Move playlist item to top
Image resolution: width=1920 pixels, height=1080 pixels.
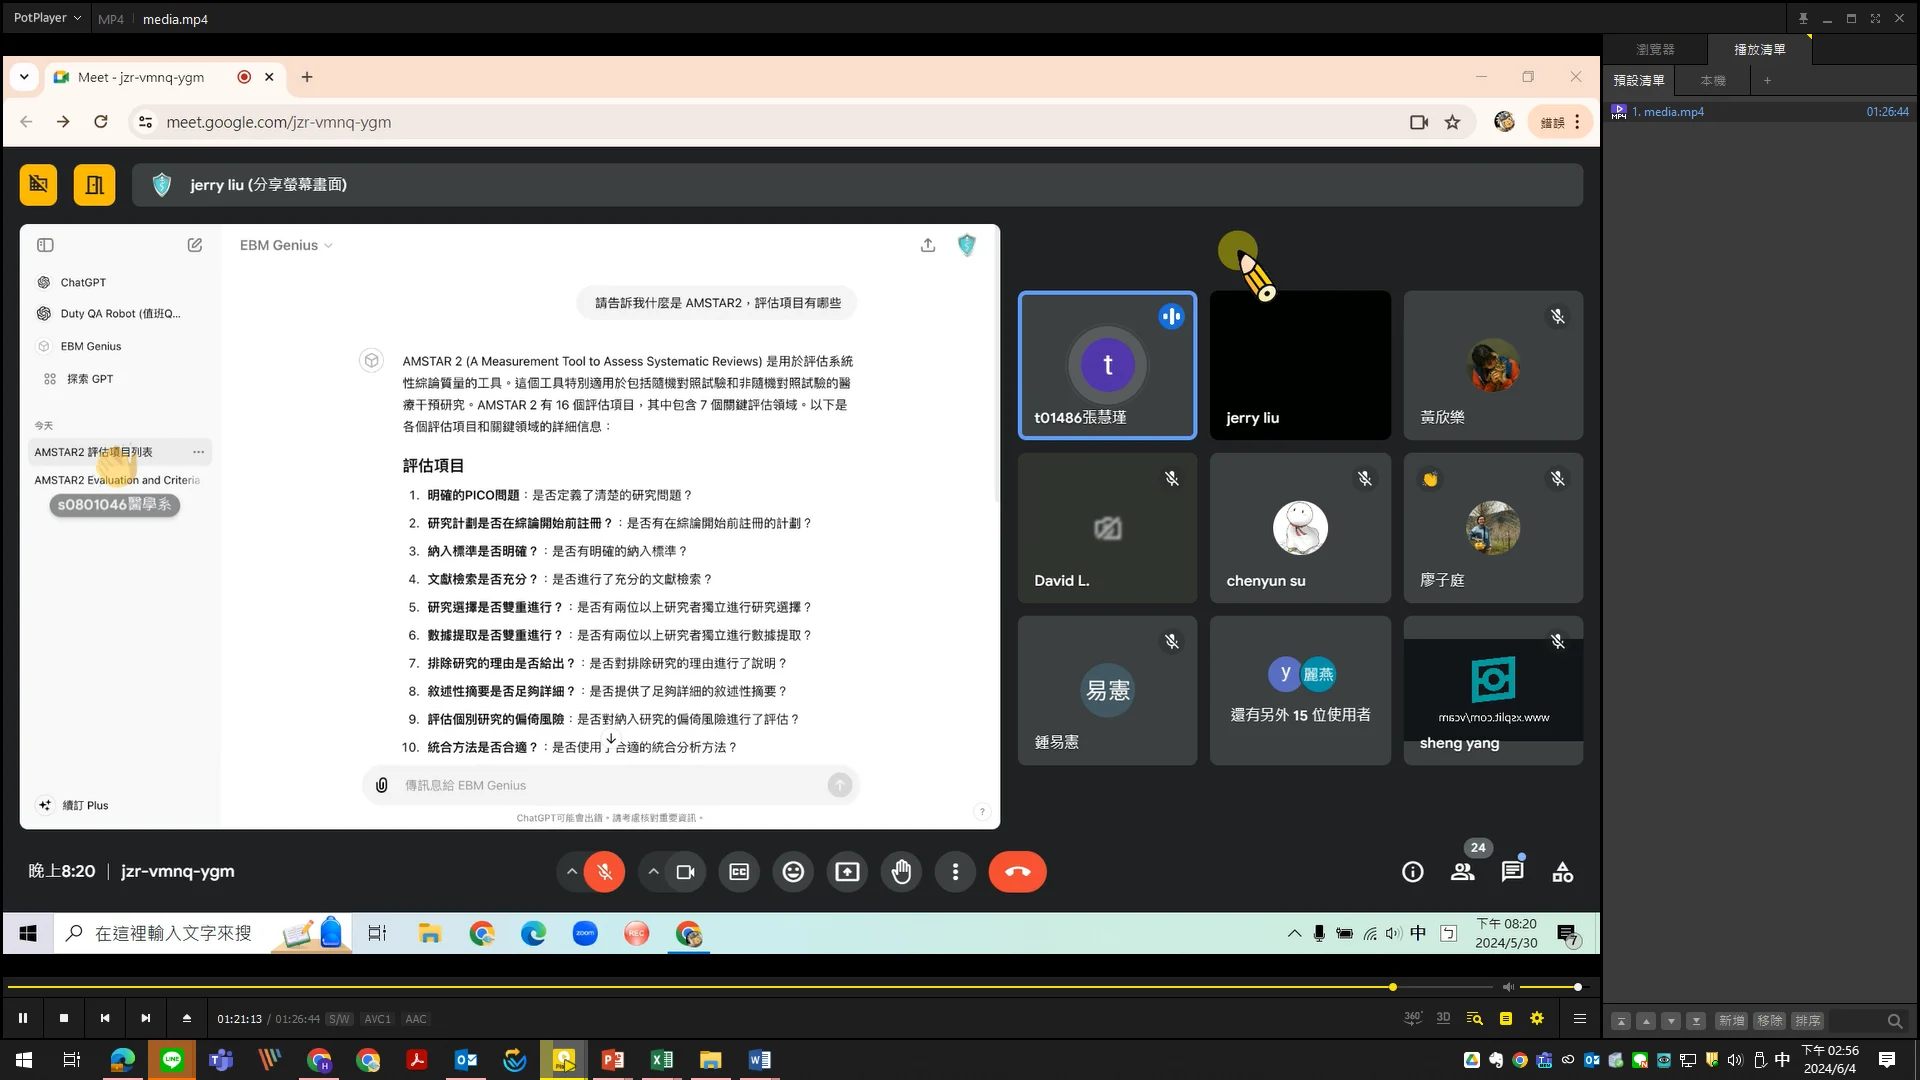[1621, 1021]
